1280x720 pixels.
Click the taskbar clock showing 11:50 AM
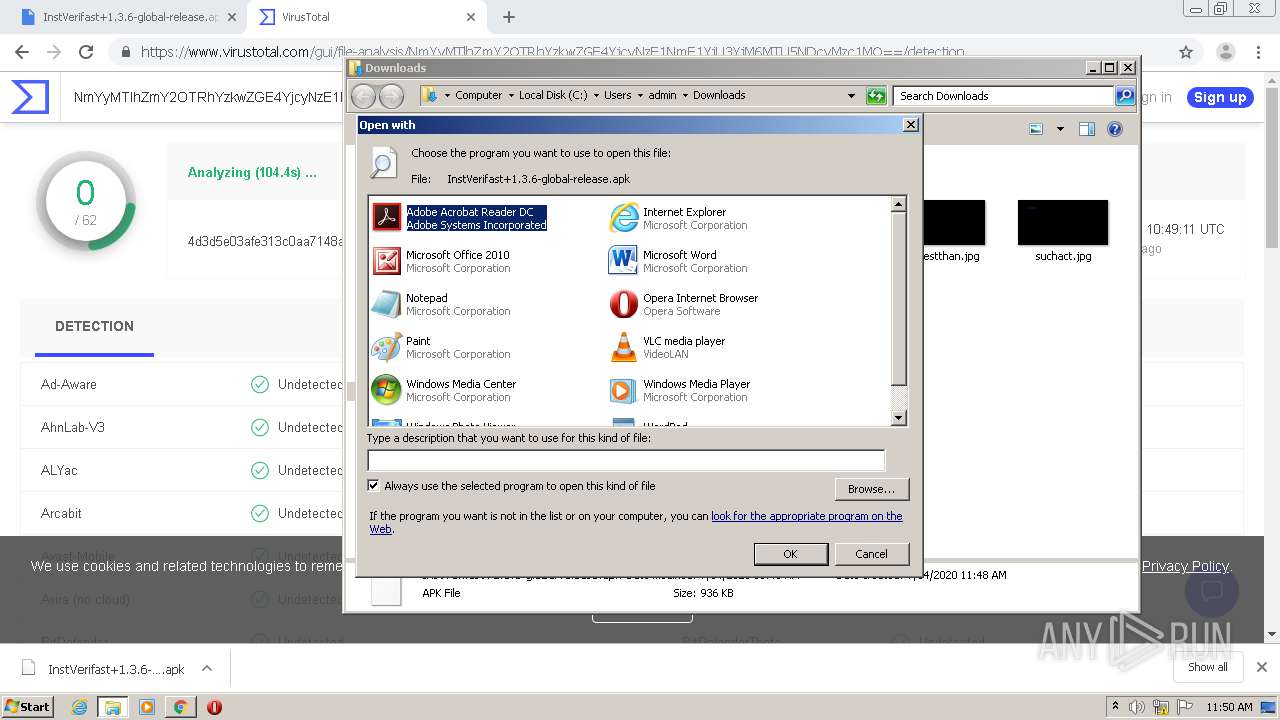click(x=1229, y=707)
